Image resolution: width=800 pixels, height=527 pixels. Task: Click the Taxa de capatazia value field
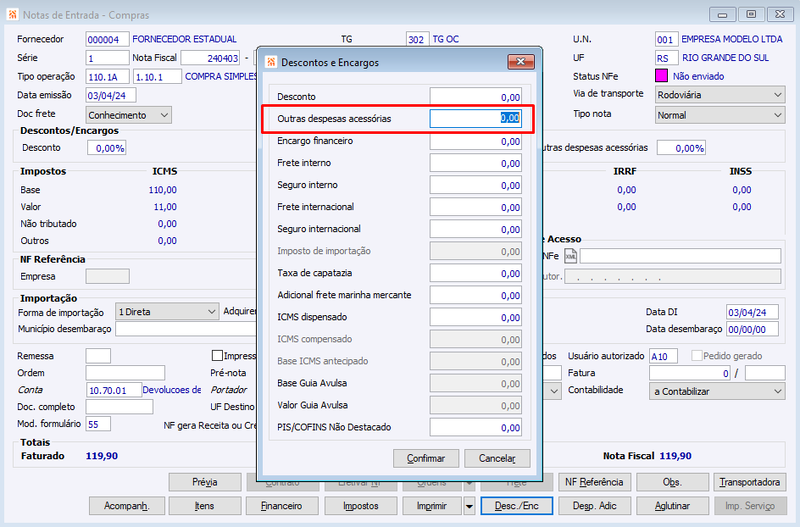point(476,273)
